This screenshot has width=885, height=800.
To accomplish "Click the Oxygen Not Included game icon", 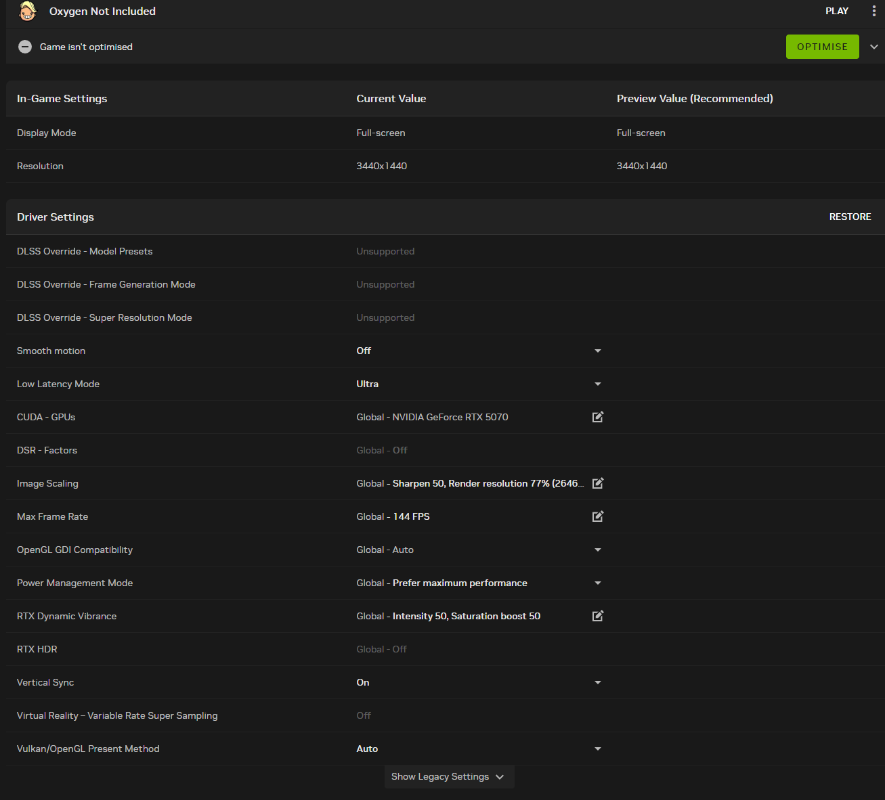I will click(x=27, y=11).
